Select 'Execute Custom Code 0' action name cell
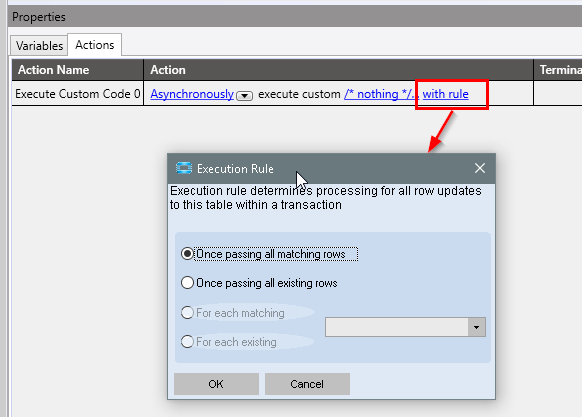The height and width of the screenshot is (417, 582). (78, 94)
